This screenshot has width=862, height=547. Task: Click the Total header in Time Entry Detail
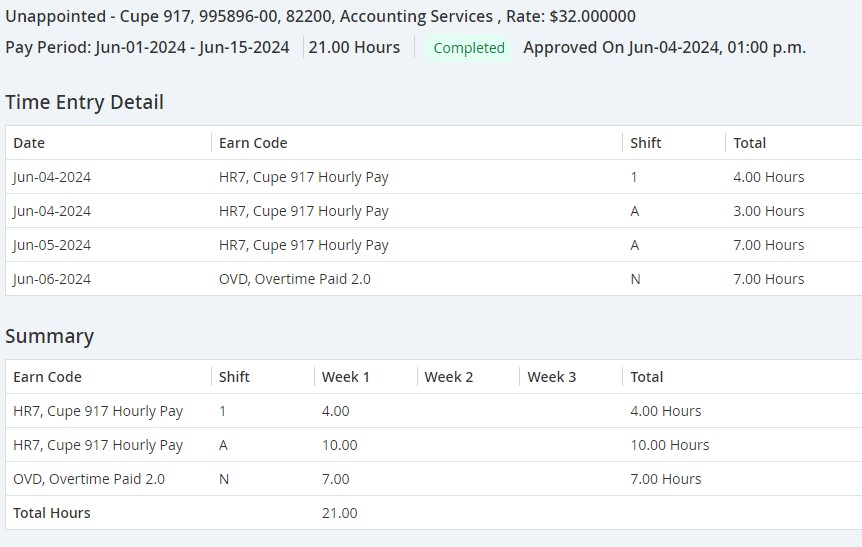pyautogui.click(x=749, y=143)
